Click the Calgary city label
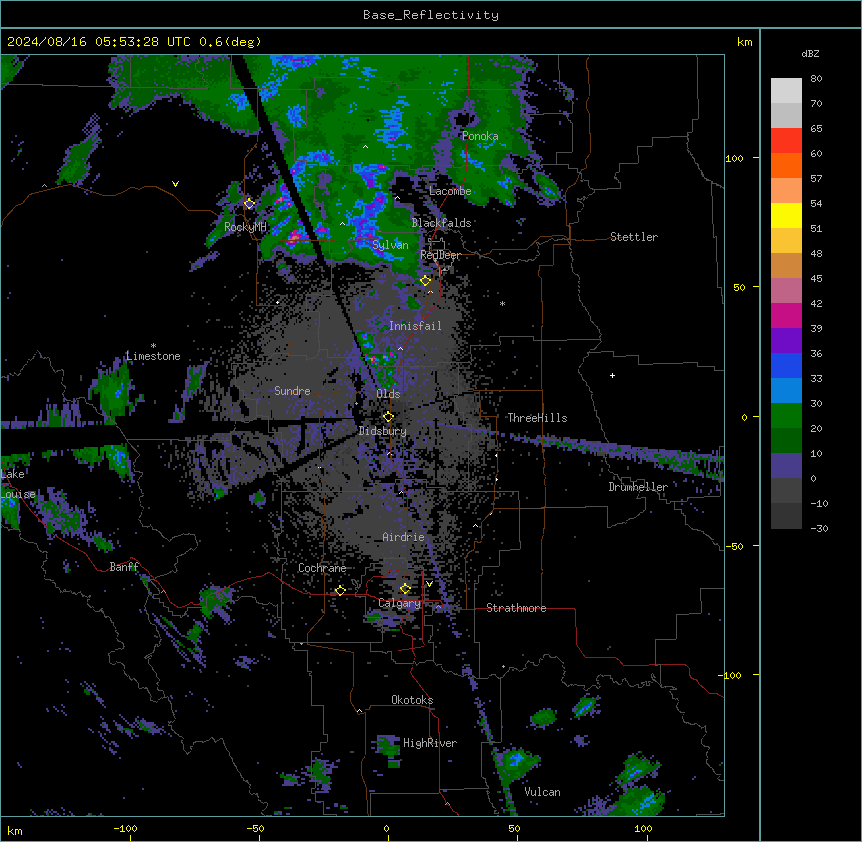 [400, 603]
